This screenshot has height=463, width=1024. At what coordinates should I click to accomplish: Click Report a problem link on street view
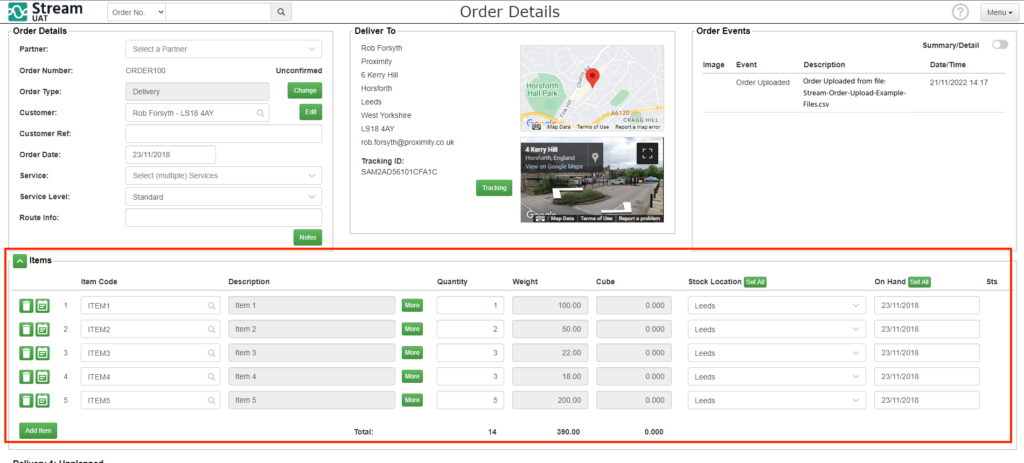click(x=639, y=219)
